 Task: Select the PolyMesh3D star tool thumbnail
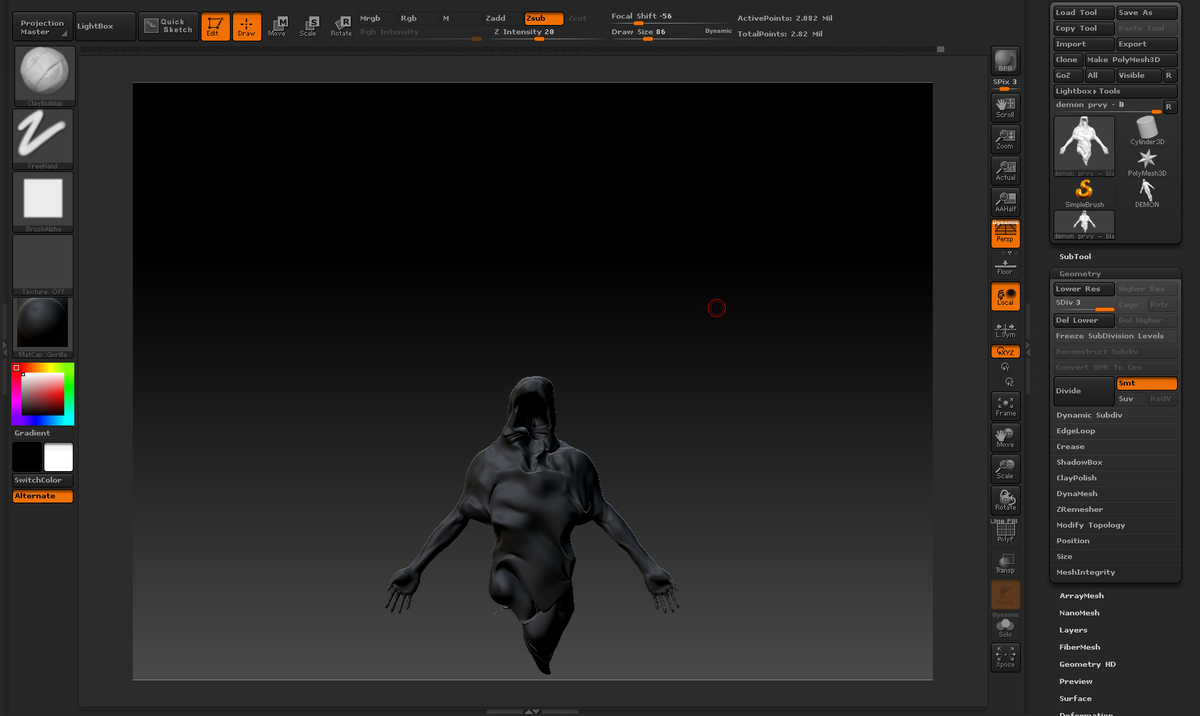[x=1147, y=161]
